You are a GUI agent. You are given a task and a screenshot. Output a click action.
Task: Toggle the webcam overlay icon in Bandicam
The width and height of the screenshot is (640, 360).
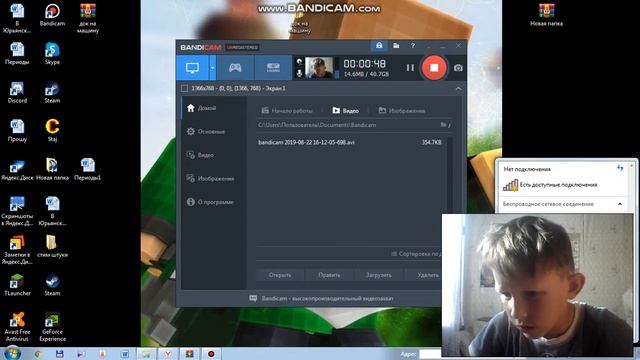(x=299, y=62)
